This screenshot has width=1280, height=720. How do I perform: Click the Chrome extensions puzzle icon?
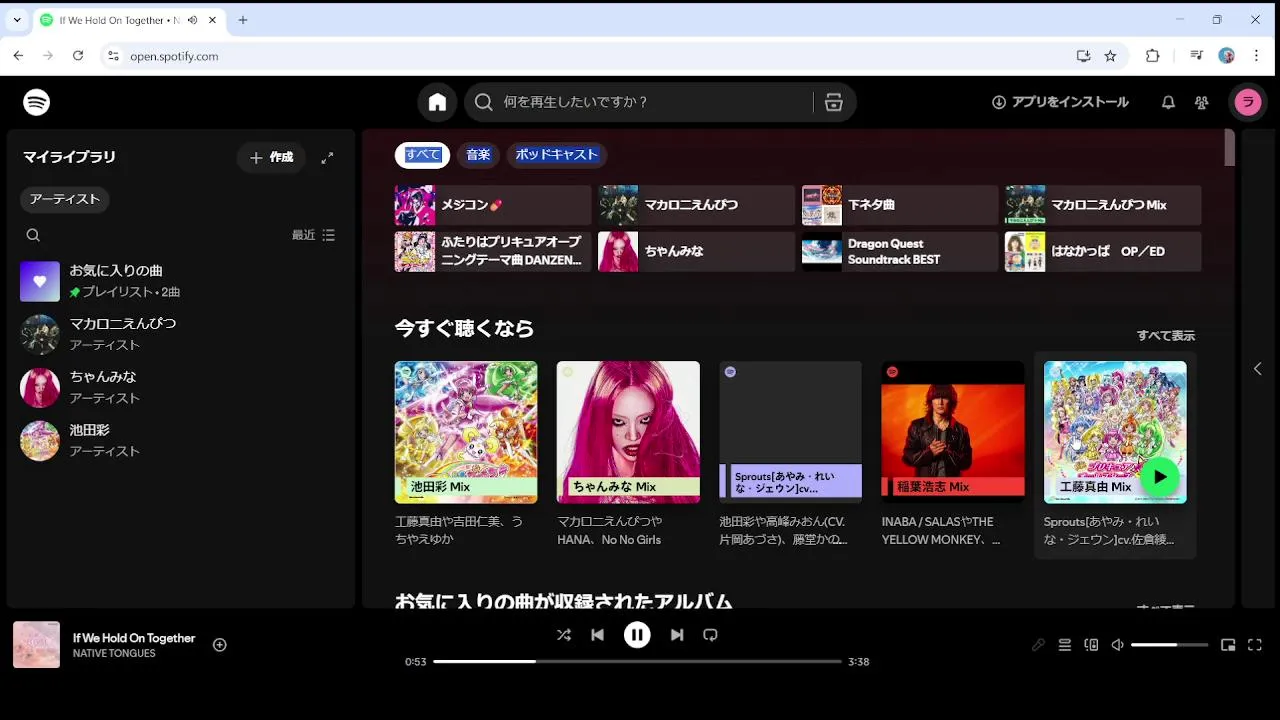click(x=1153, y=56)
